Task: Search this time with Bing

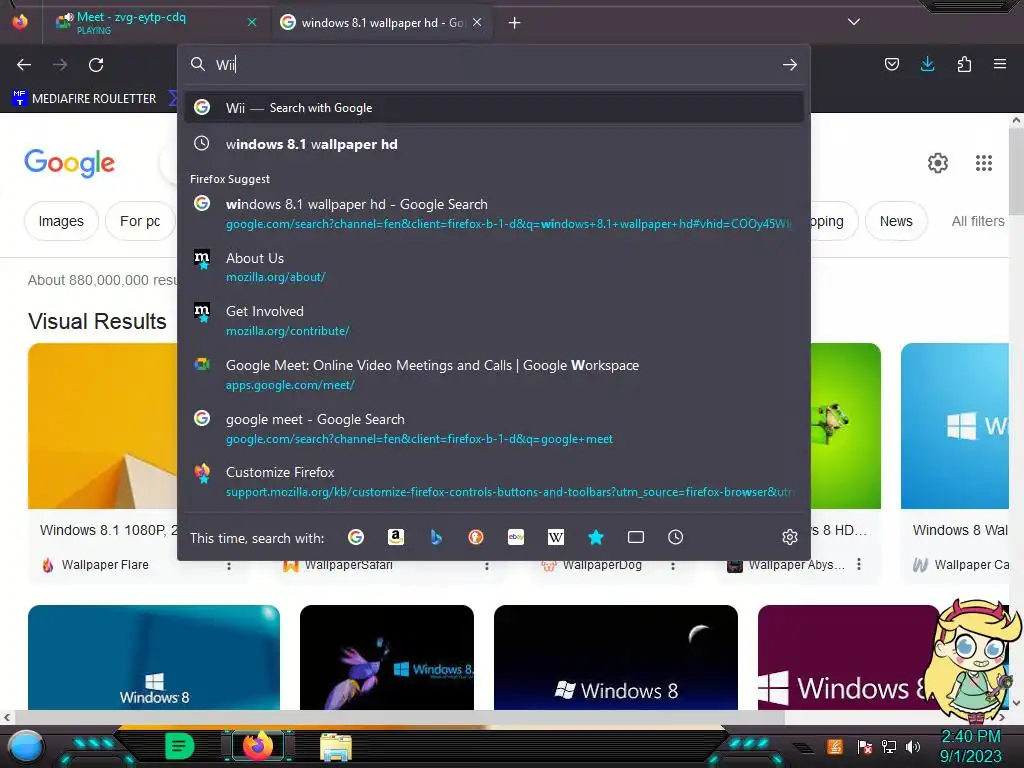Action: coord(436,537)
